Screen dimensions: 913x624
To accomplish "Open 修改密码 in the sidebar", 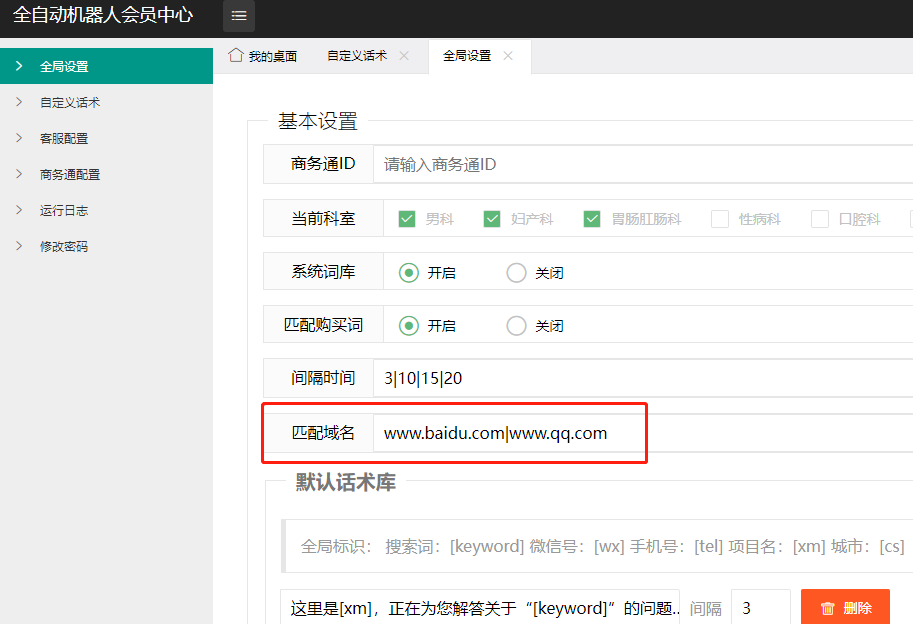I will pos(64,246).
